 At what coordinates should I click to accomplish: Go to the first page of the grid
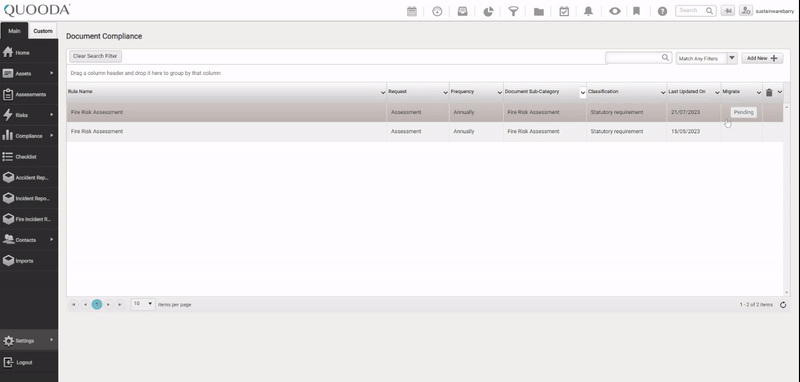pyautogui.click(x=73, y=304)
